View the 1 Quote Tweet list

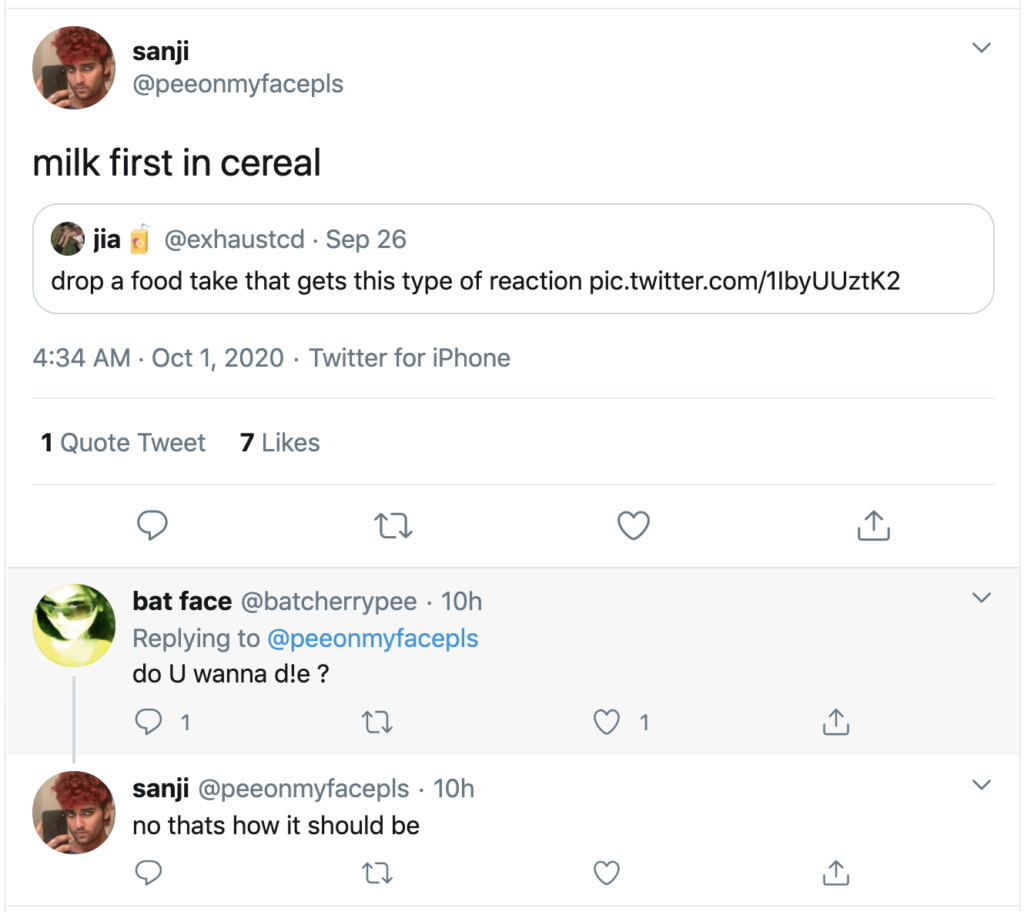tap(122, 442)
